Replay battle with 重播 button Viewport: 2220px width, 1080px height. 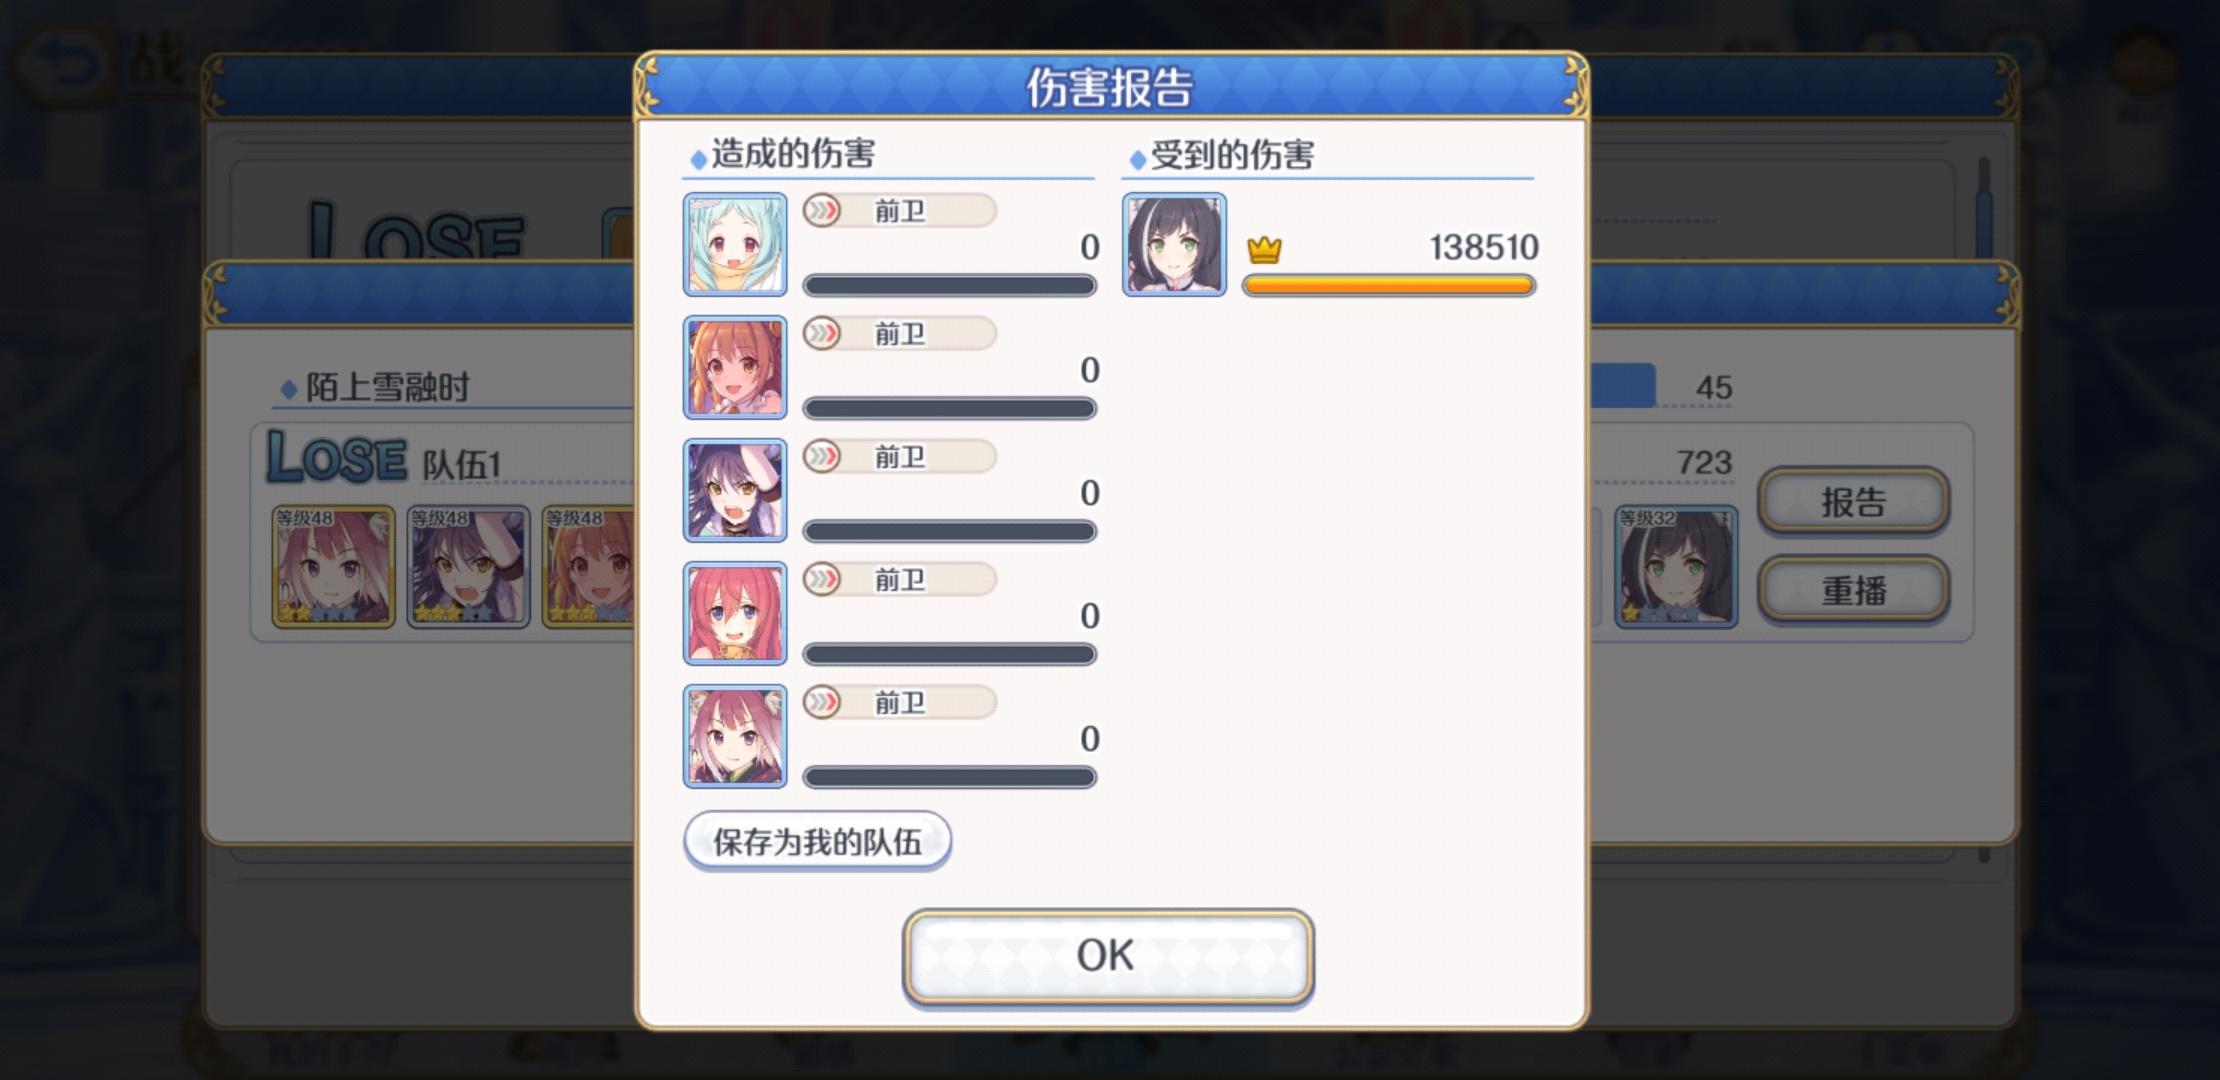coord(1853,590)
